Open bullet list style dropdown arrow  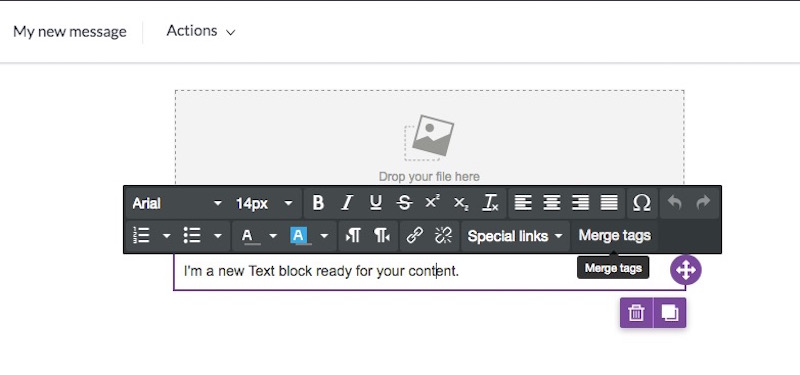(218, 236)
